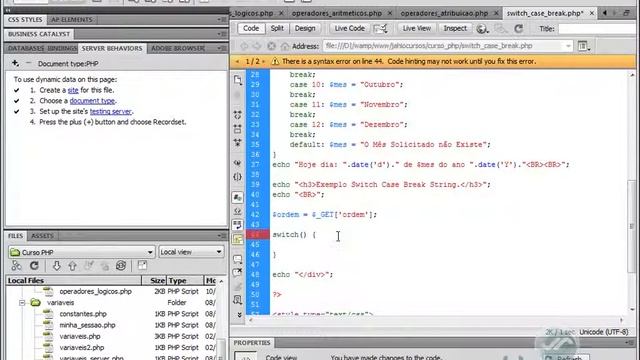
Task: Click the Check Out files icon
Action: click(89, 266)
